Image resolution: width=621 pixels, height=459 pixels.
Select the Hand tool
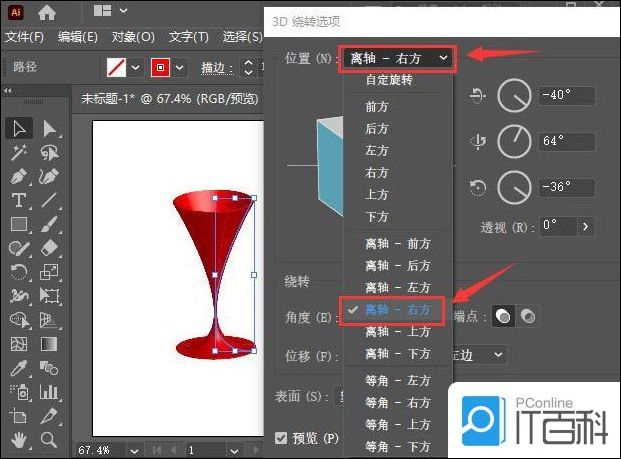click(x=19, y=440)
